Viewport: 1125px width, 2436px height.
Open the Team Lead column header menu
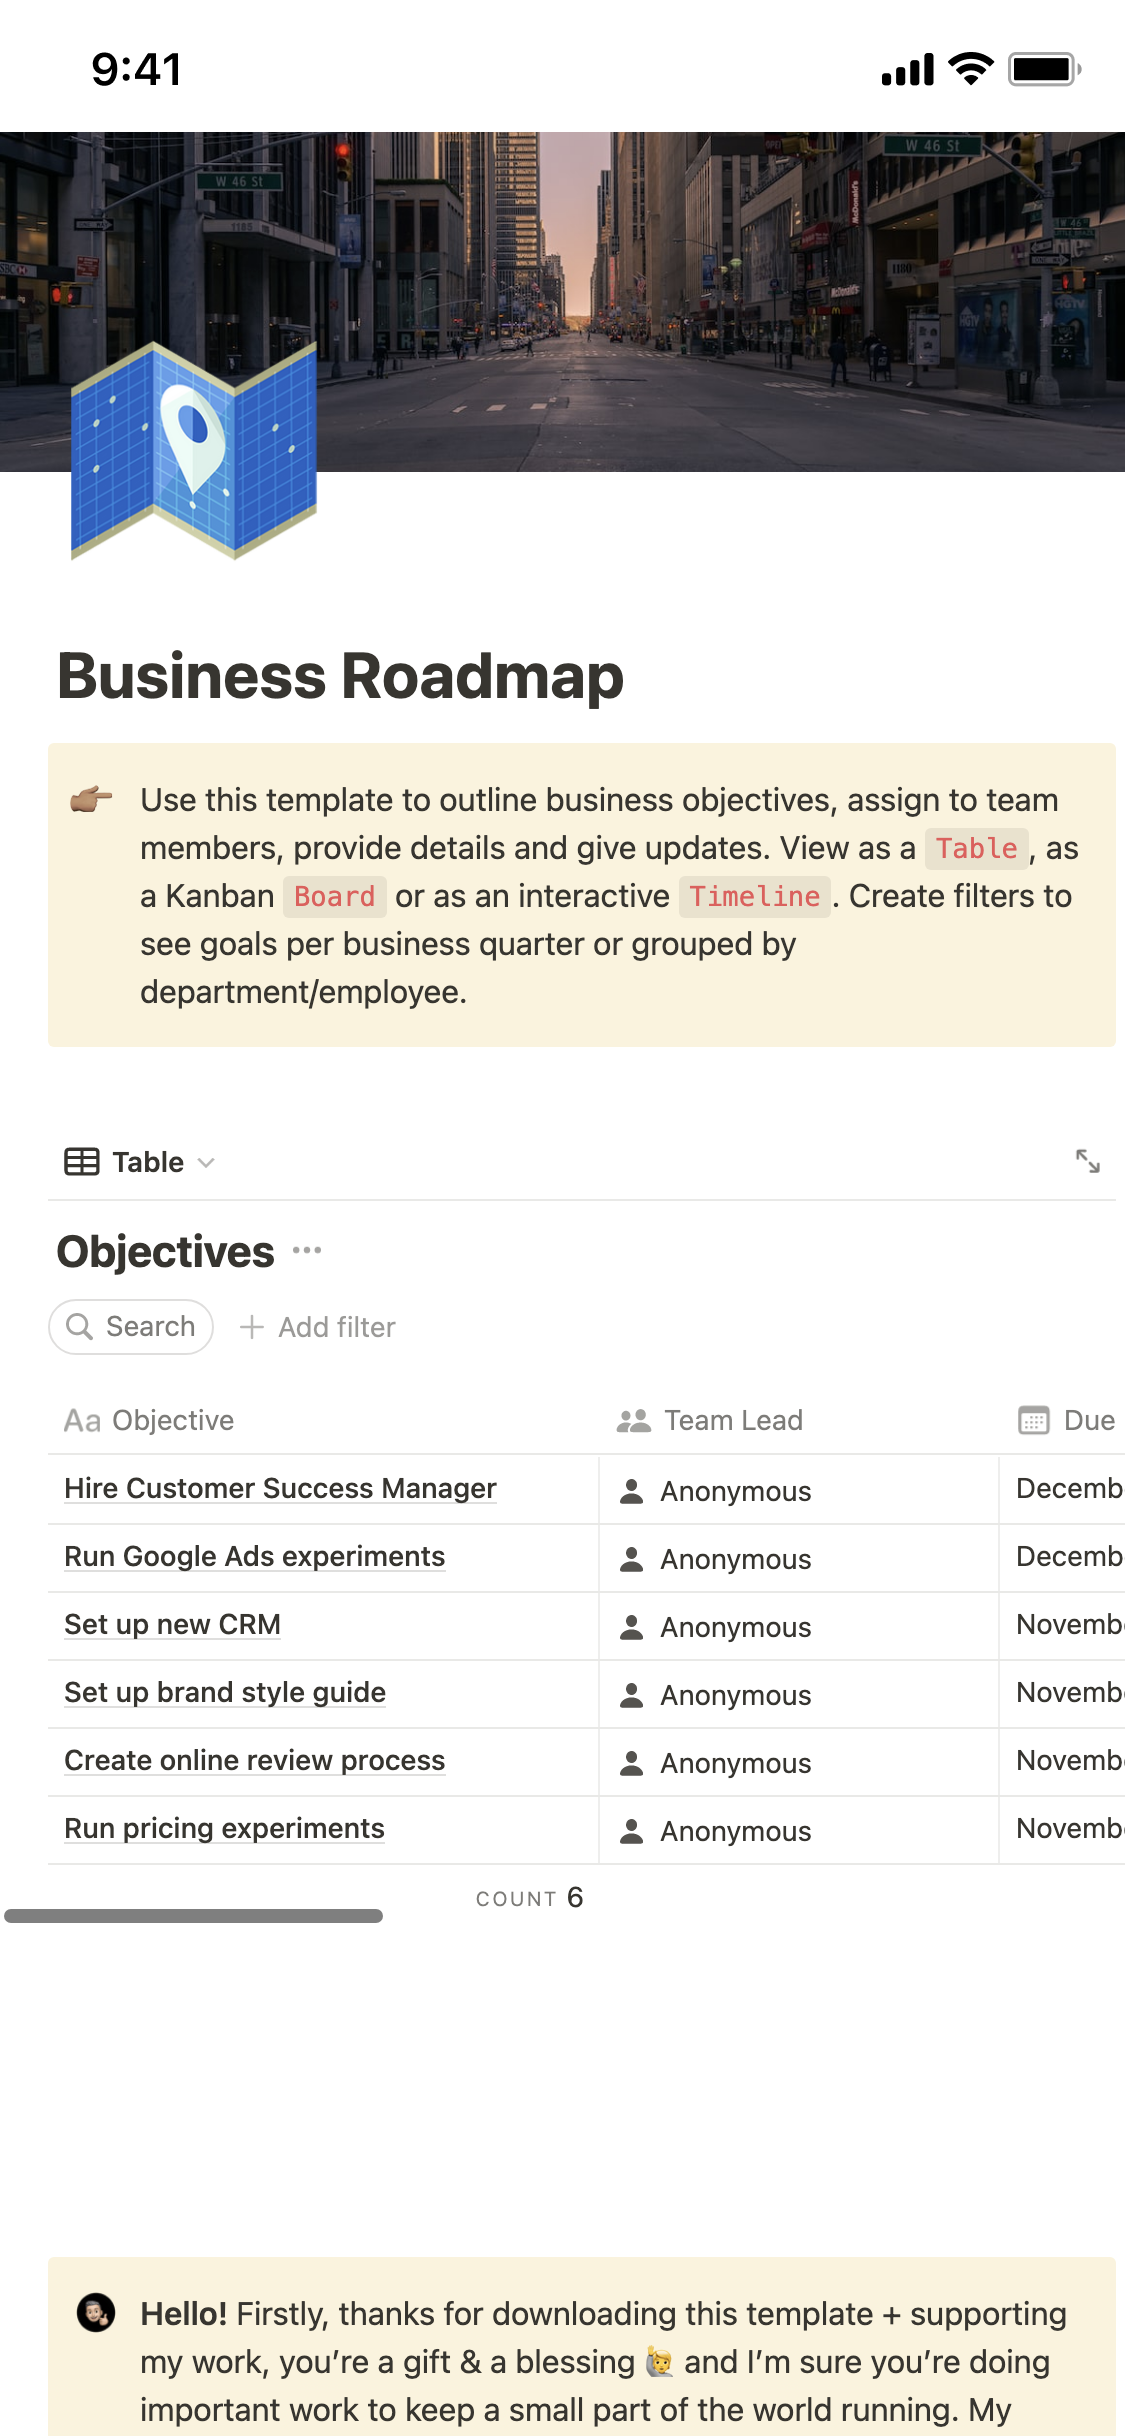(734, 1421)
